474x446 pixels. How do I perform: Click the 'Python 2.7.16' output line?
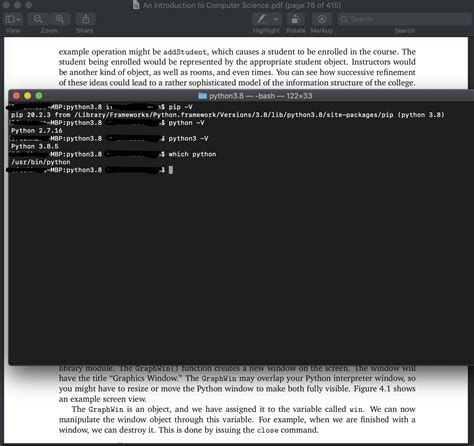pos(37,131)
